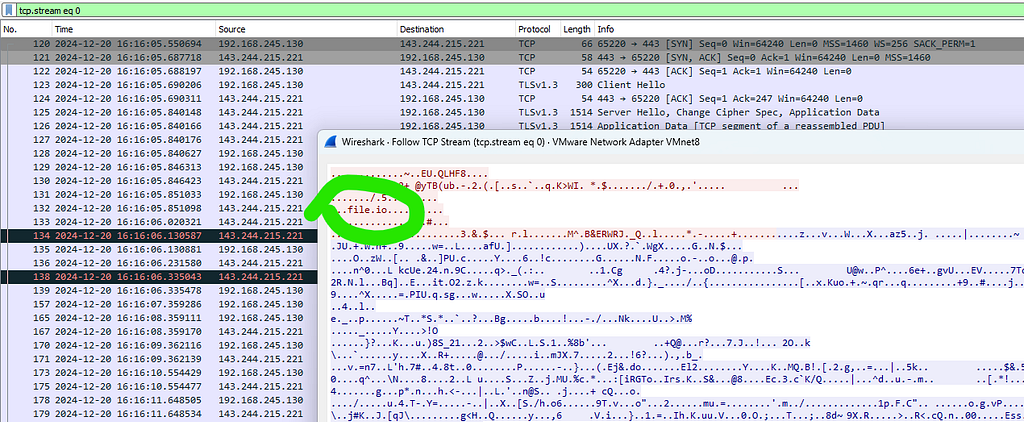Image resolution: width=1024 pixels, height=422 pixels.
Task: Click the file.io text in stream output
Action: 366,210
